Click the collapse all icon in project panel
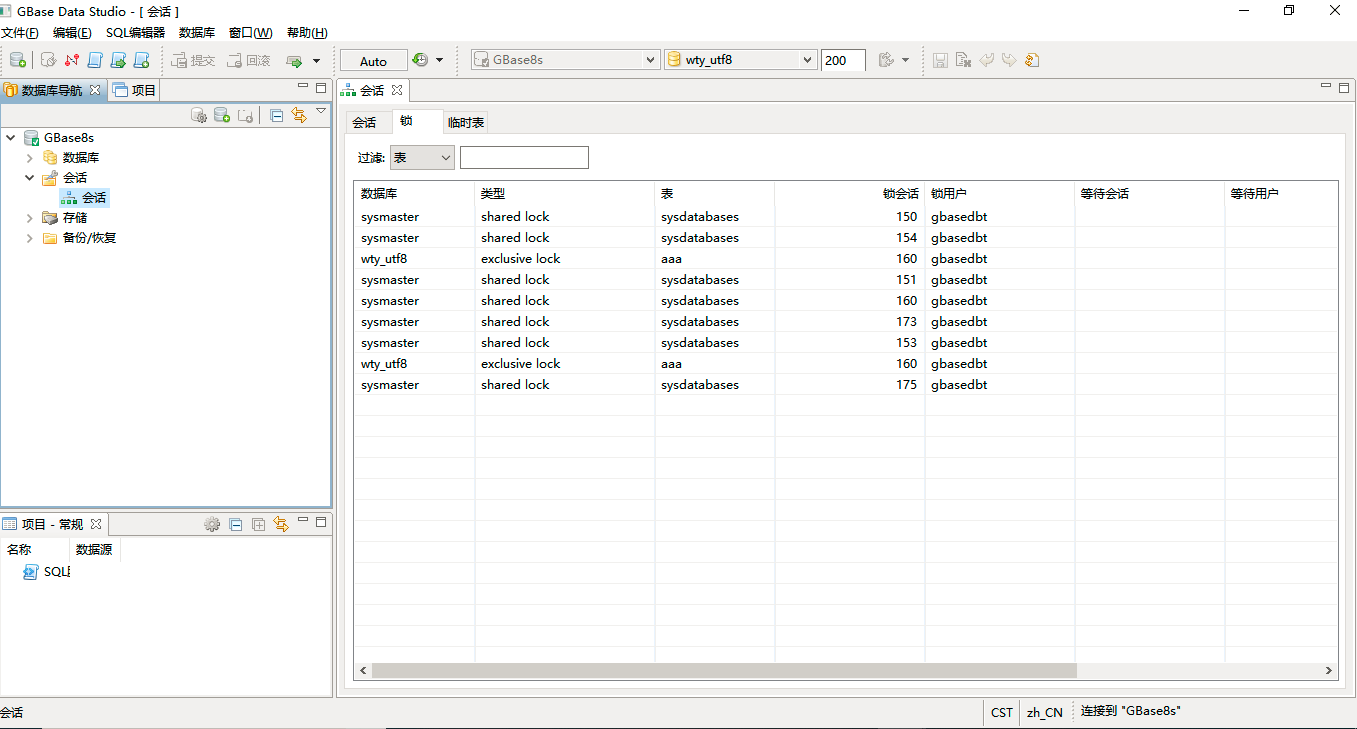Screen dimensions: 1357x729 236,524
